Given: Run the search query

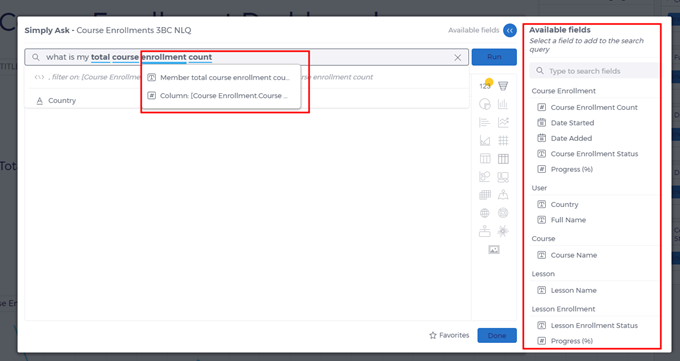Looking at the screenshot, I should pos(494,57).
